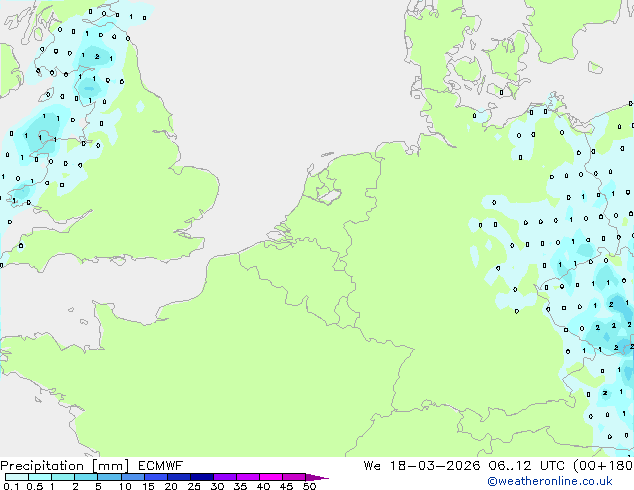
Task: Click the date text '18-03-2026'
Action: [435, 466]
